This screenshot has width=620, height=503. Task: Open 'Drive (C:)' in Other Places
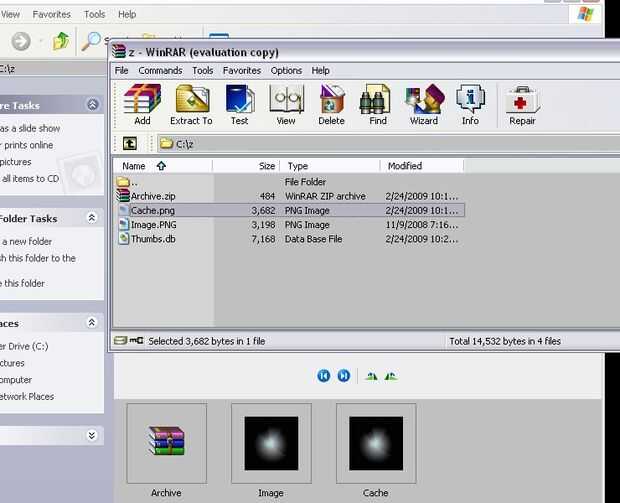[24, 346]
